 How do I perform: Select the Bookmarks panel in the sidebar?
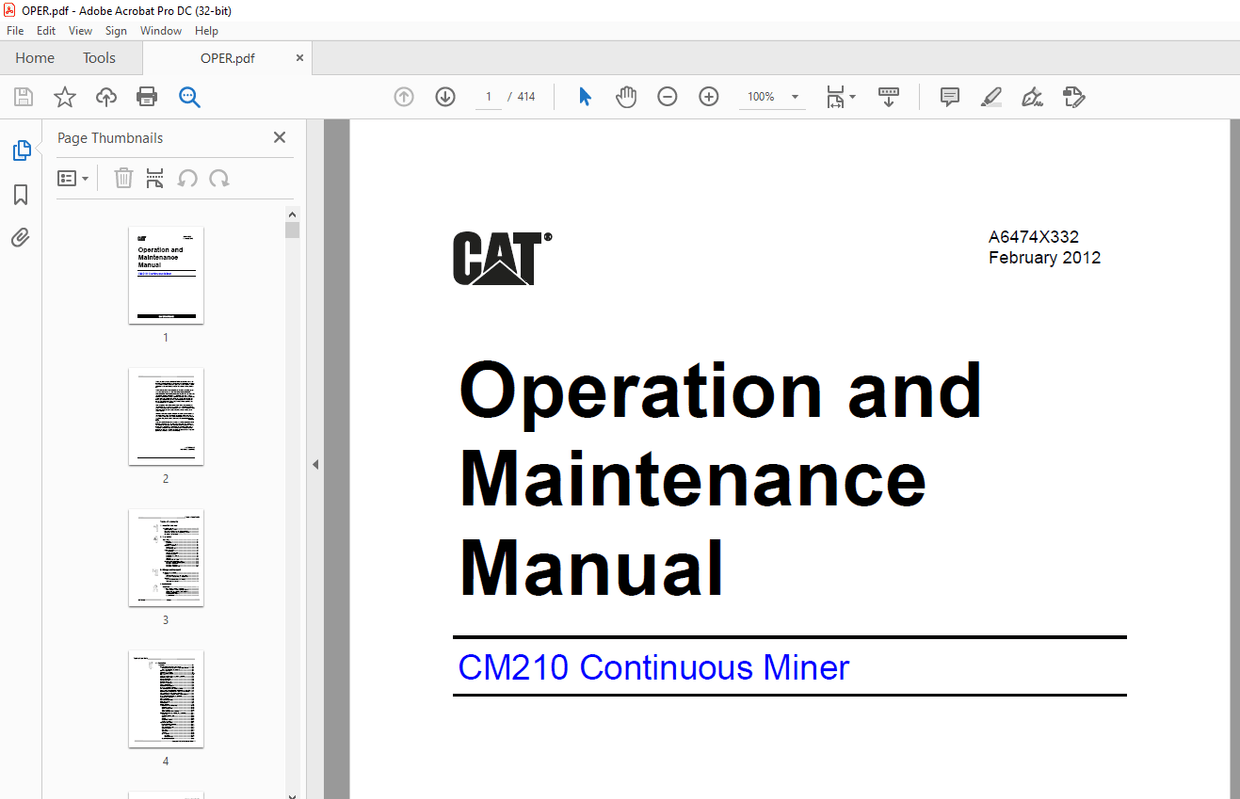(20, 194)
